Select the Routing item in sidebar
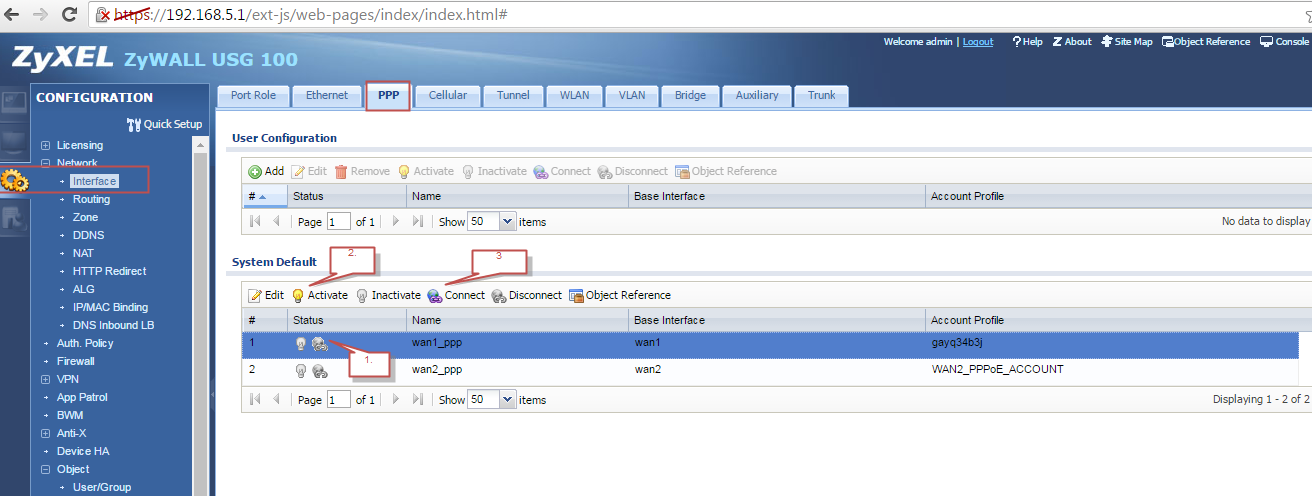 (x=91, y=199)
